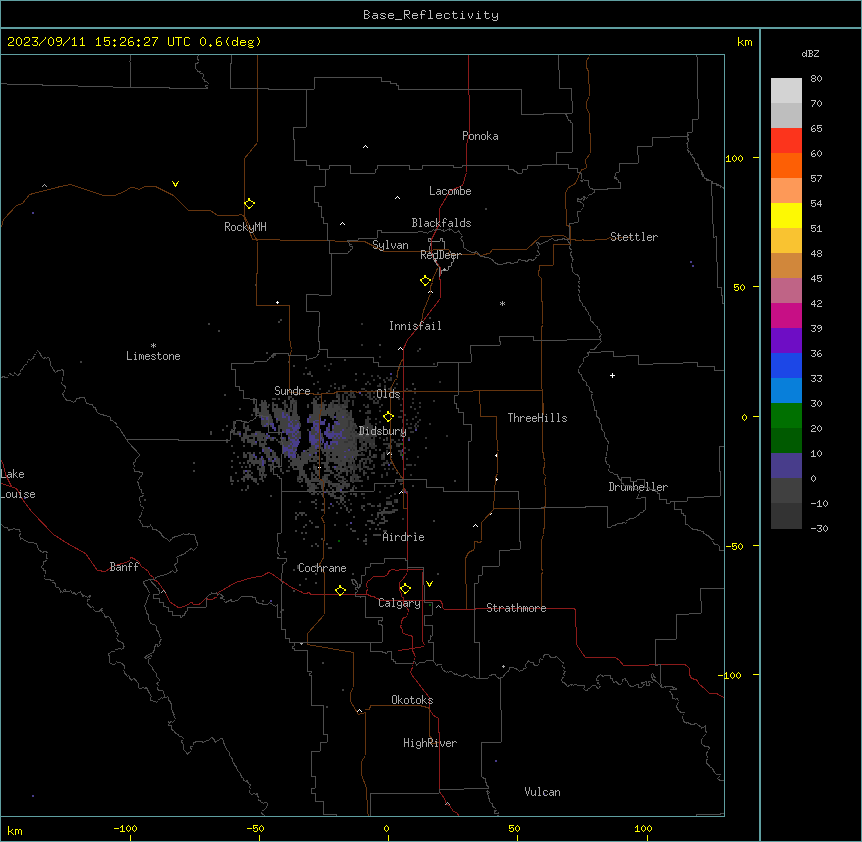Select the 57 dBZ light orange swatch
The width and height of the screenshot is (862, 842).
click(786, 190)
